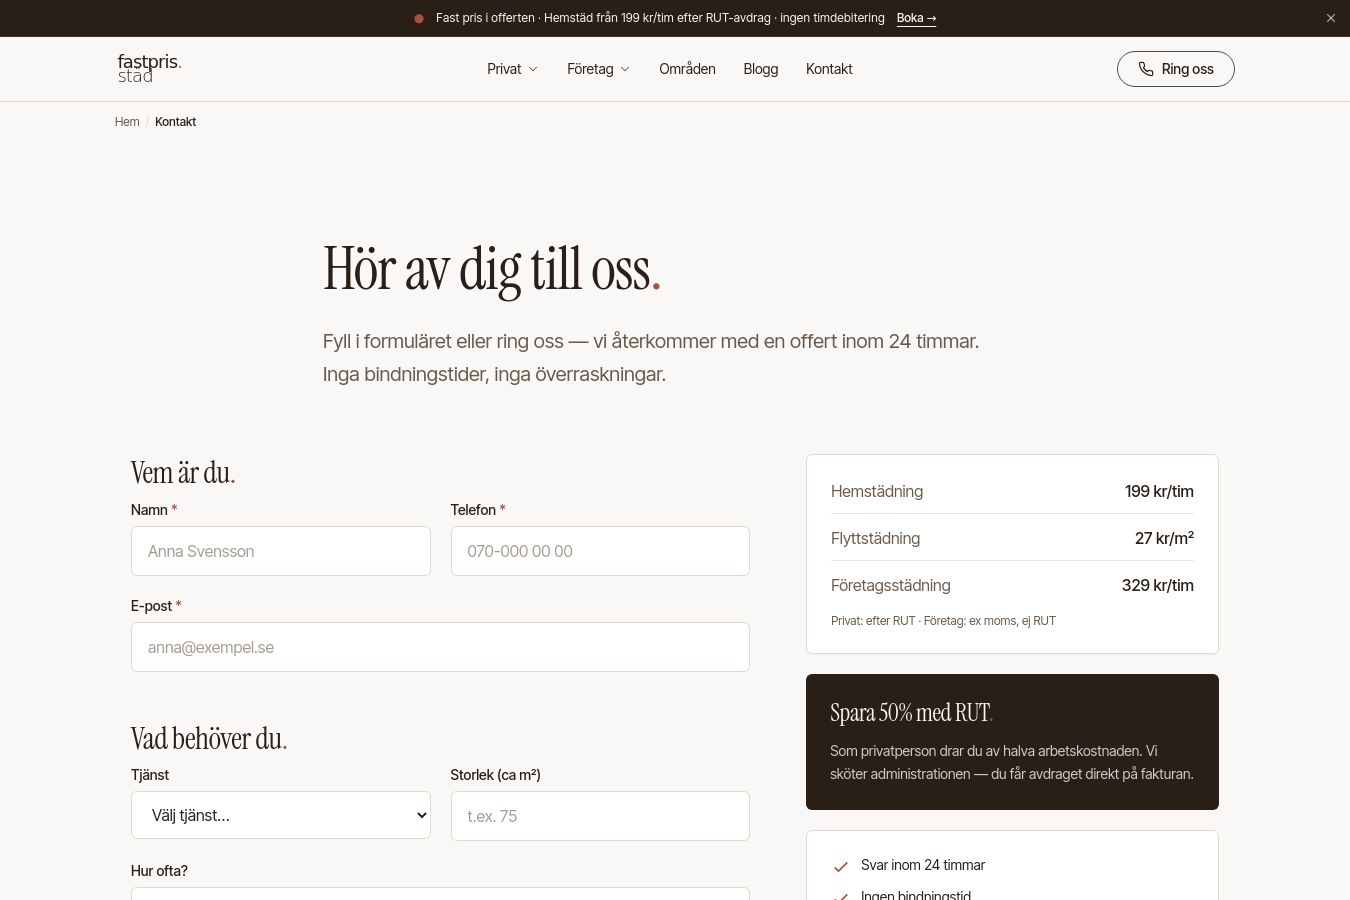Click the Kontakt breadcrumb item
1350x900 pixels.
[175, 122]
